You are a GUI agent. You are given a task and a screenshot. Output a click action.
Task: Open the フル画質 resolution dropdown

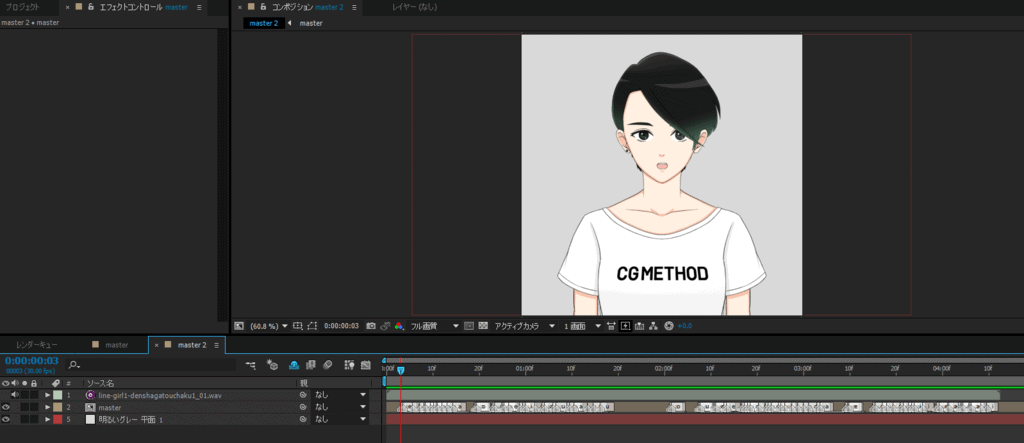pyautogui.click(x=435, y=326)
